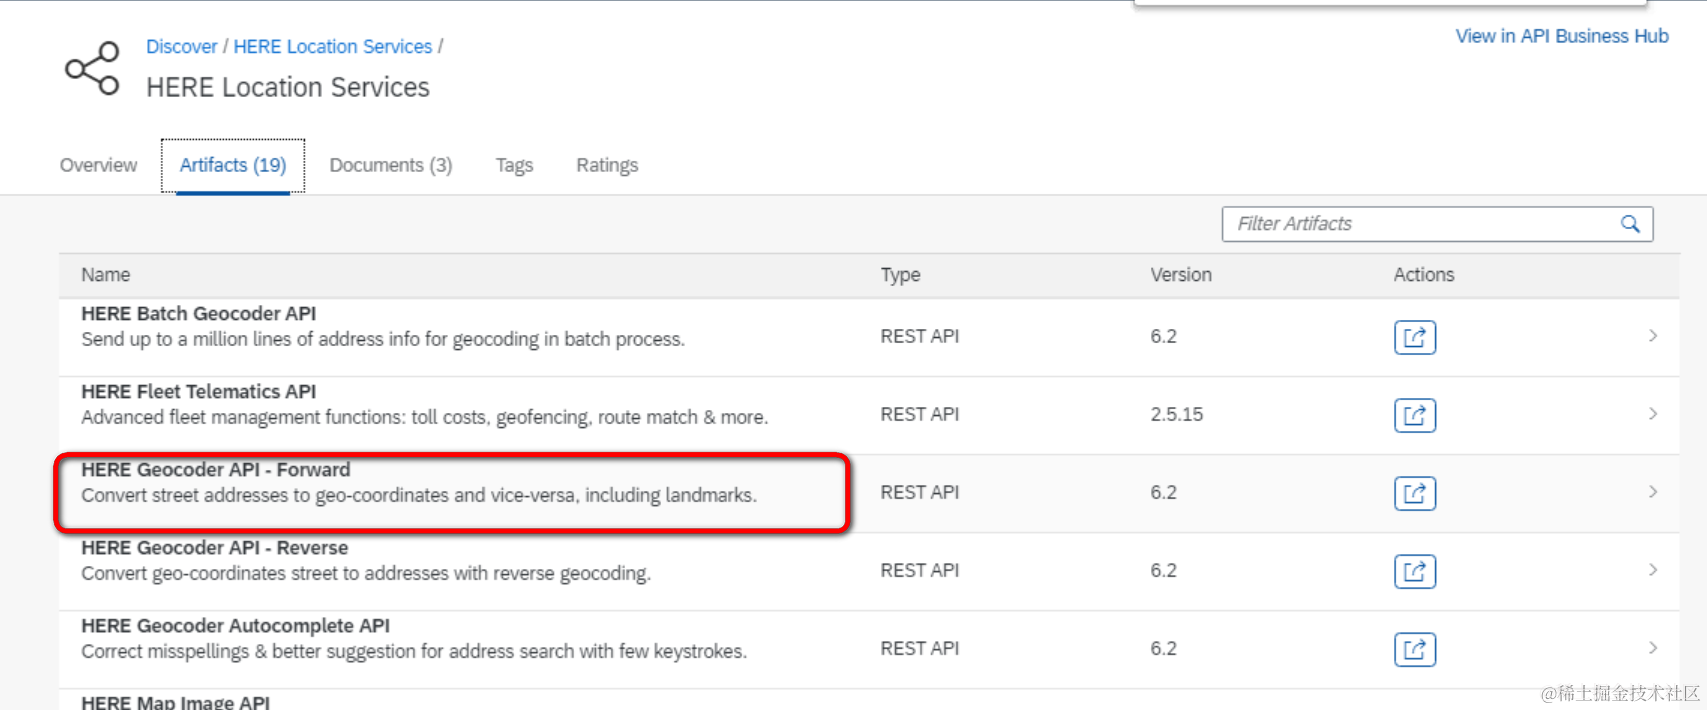
Task: Click 'Convert street addresses to geo-coordinates' description
Action: tap(419, 495)
